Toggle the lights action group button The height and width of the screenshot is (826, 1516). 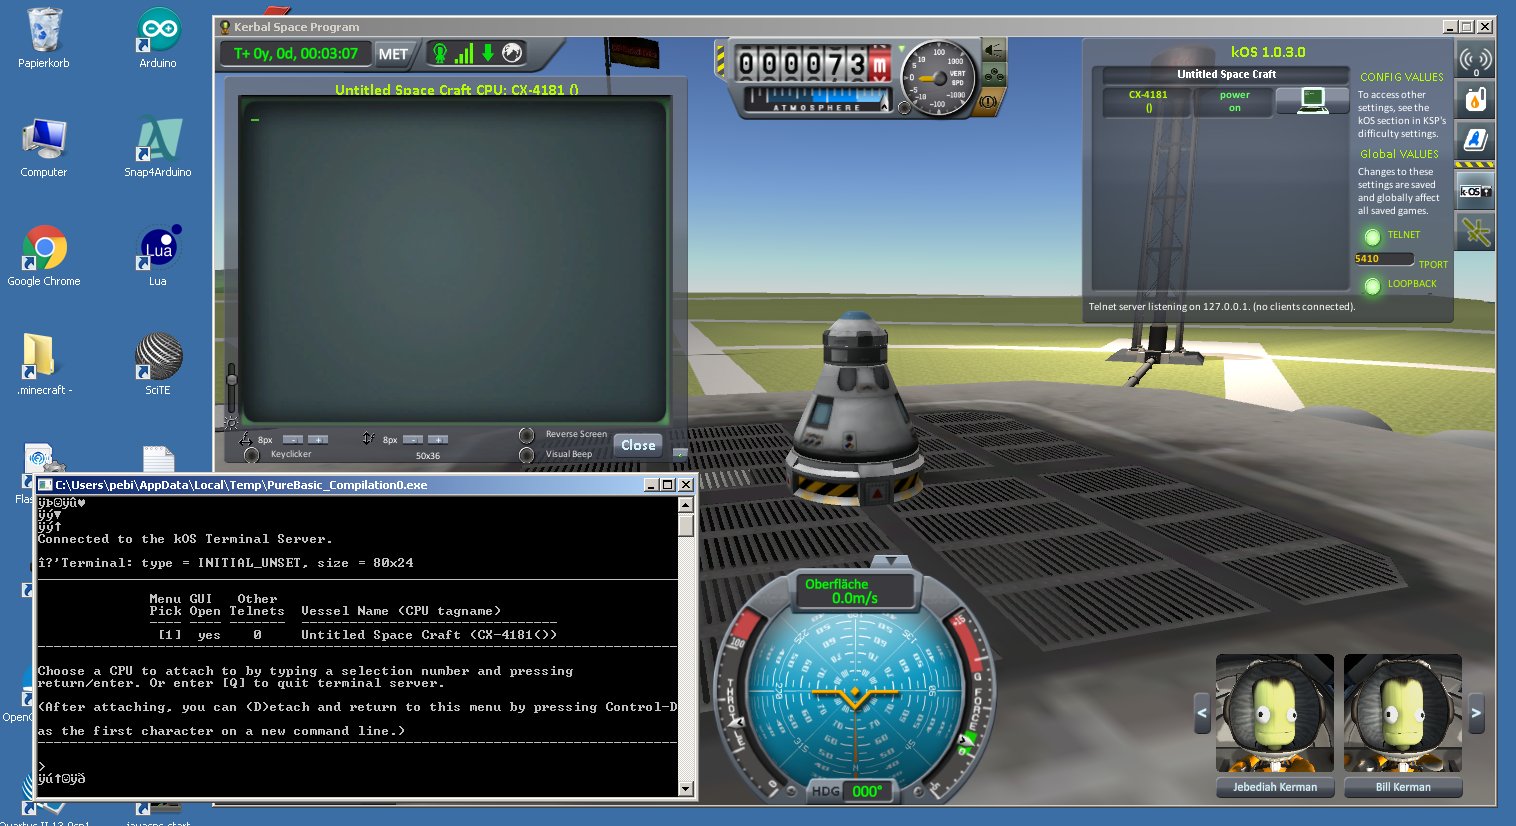point(995,50)
